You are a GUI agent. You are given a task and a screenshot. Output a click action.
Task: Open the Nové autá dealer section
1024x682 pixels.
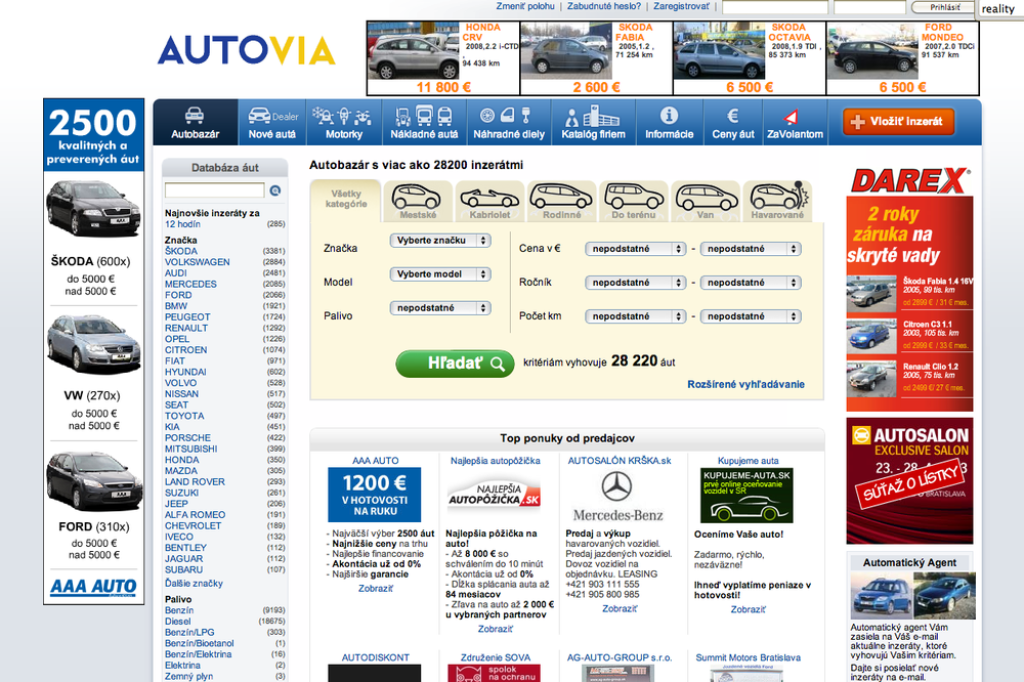(x=272, y=122)
